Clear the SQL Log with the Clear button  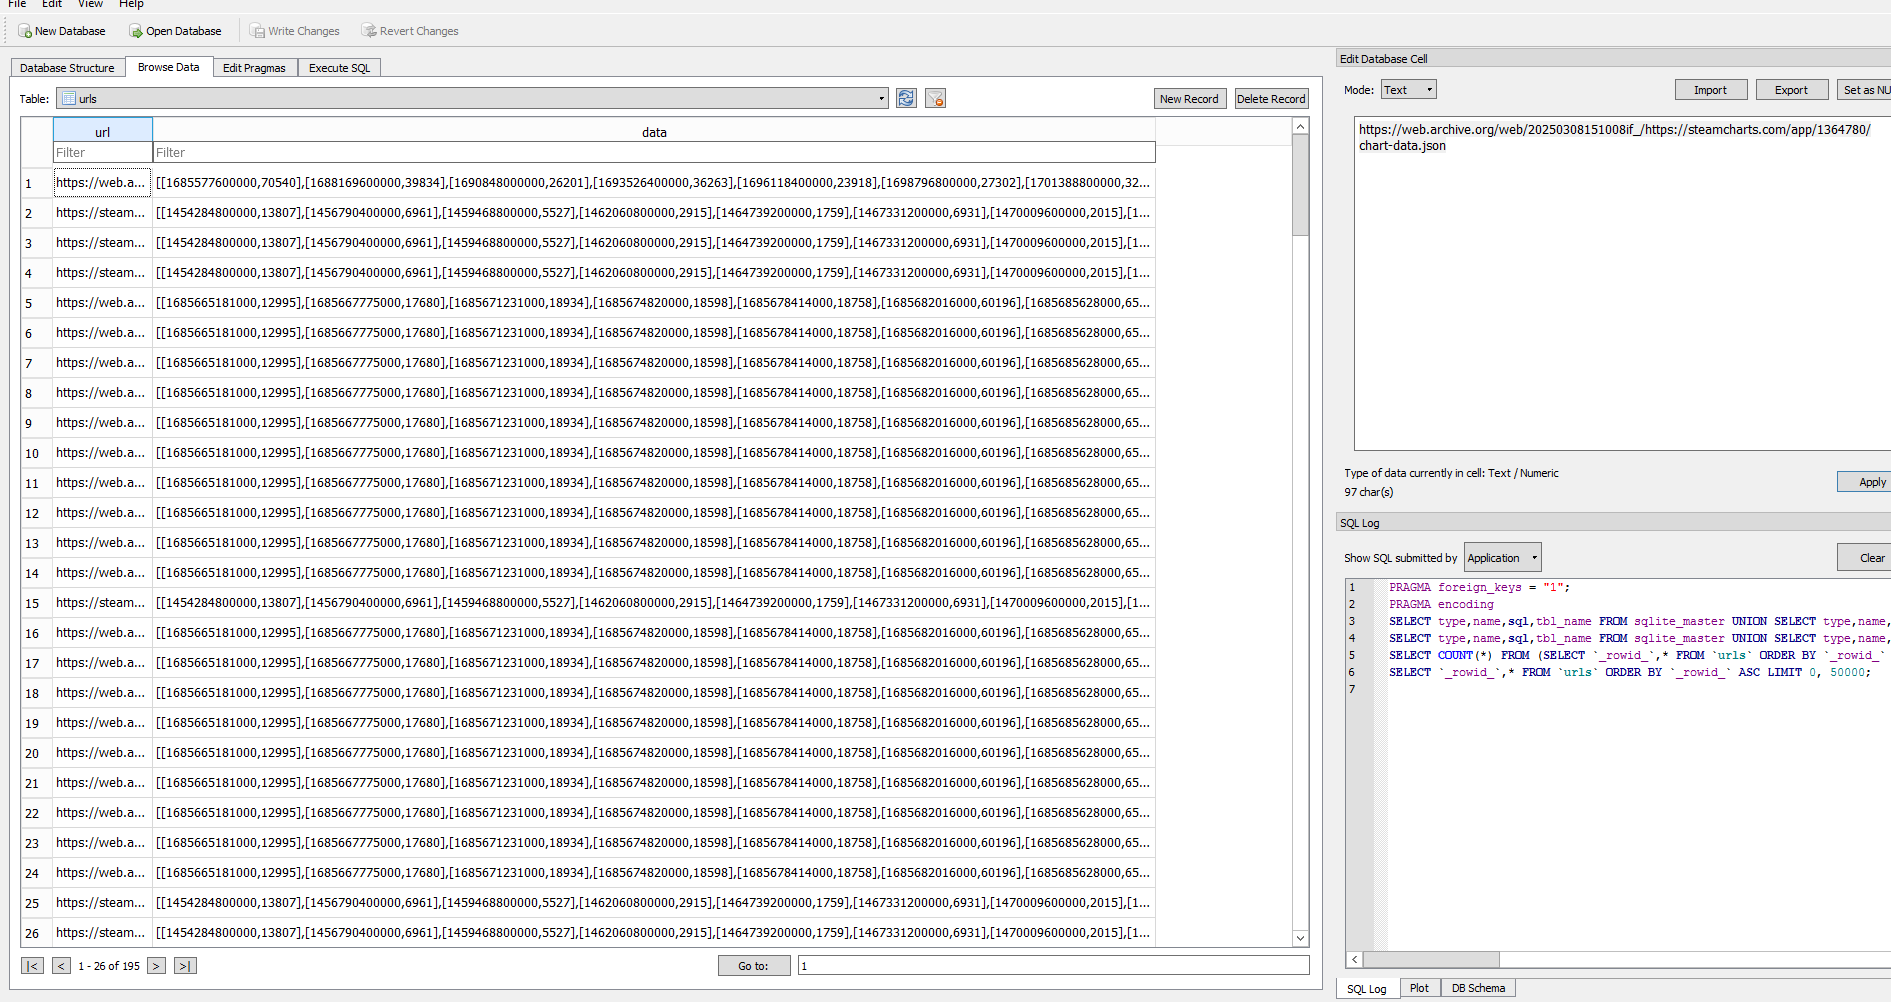[x=1866, y=558]
